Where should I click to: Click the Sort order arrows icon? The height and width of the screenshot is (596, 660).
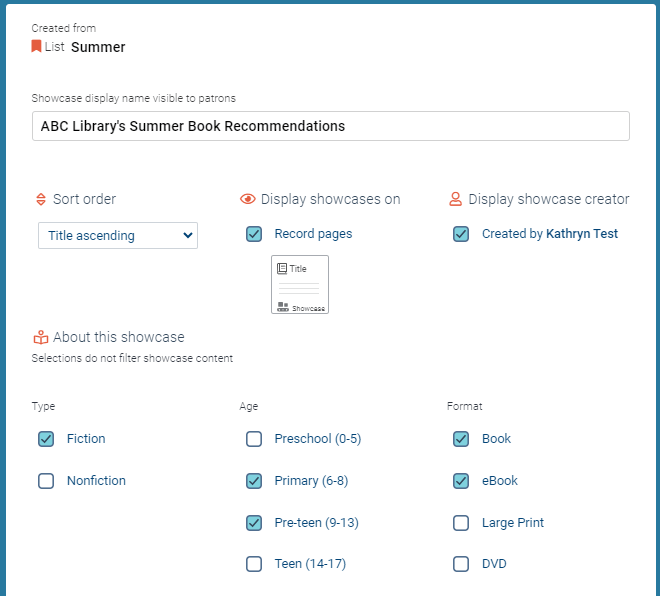(x=41, y=199)
